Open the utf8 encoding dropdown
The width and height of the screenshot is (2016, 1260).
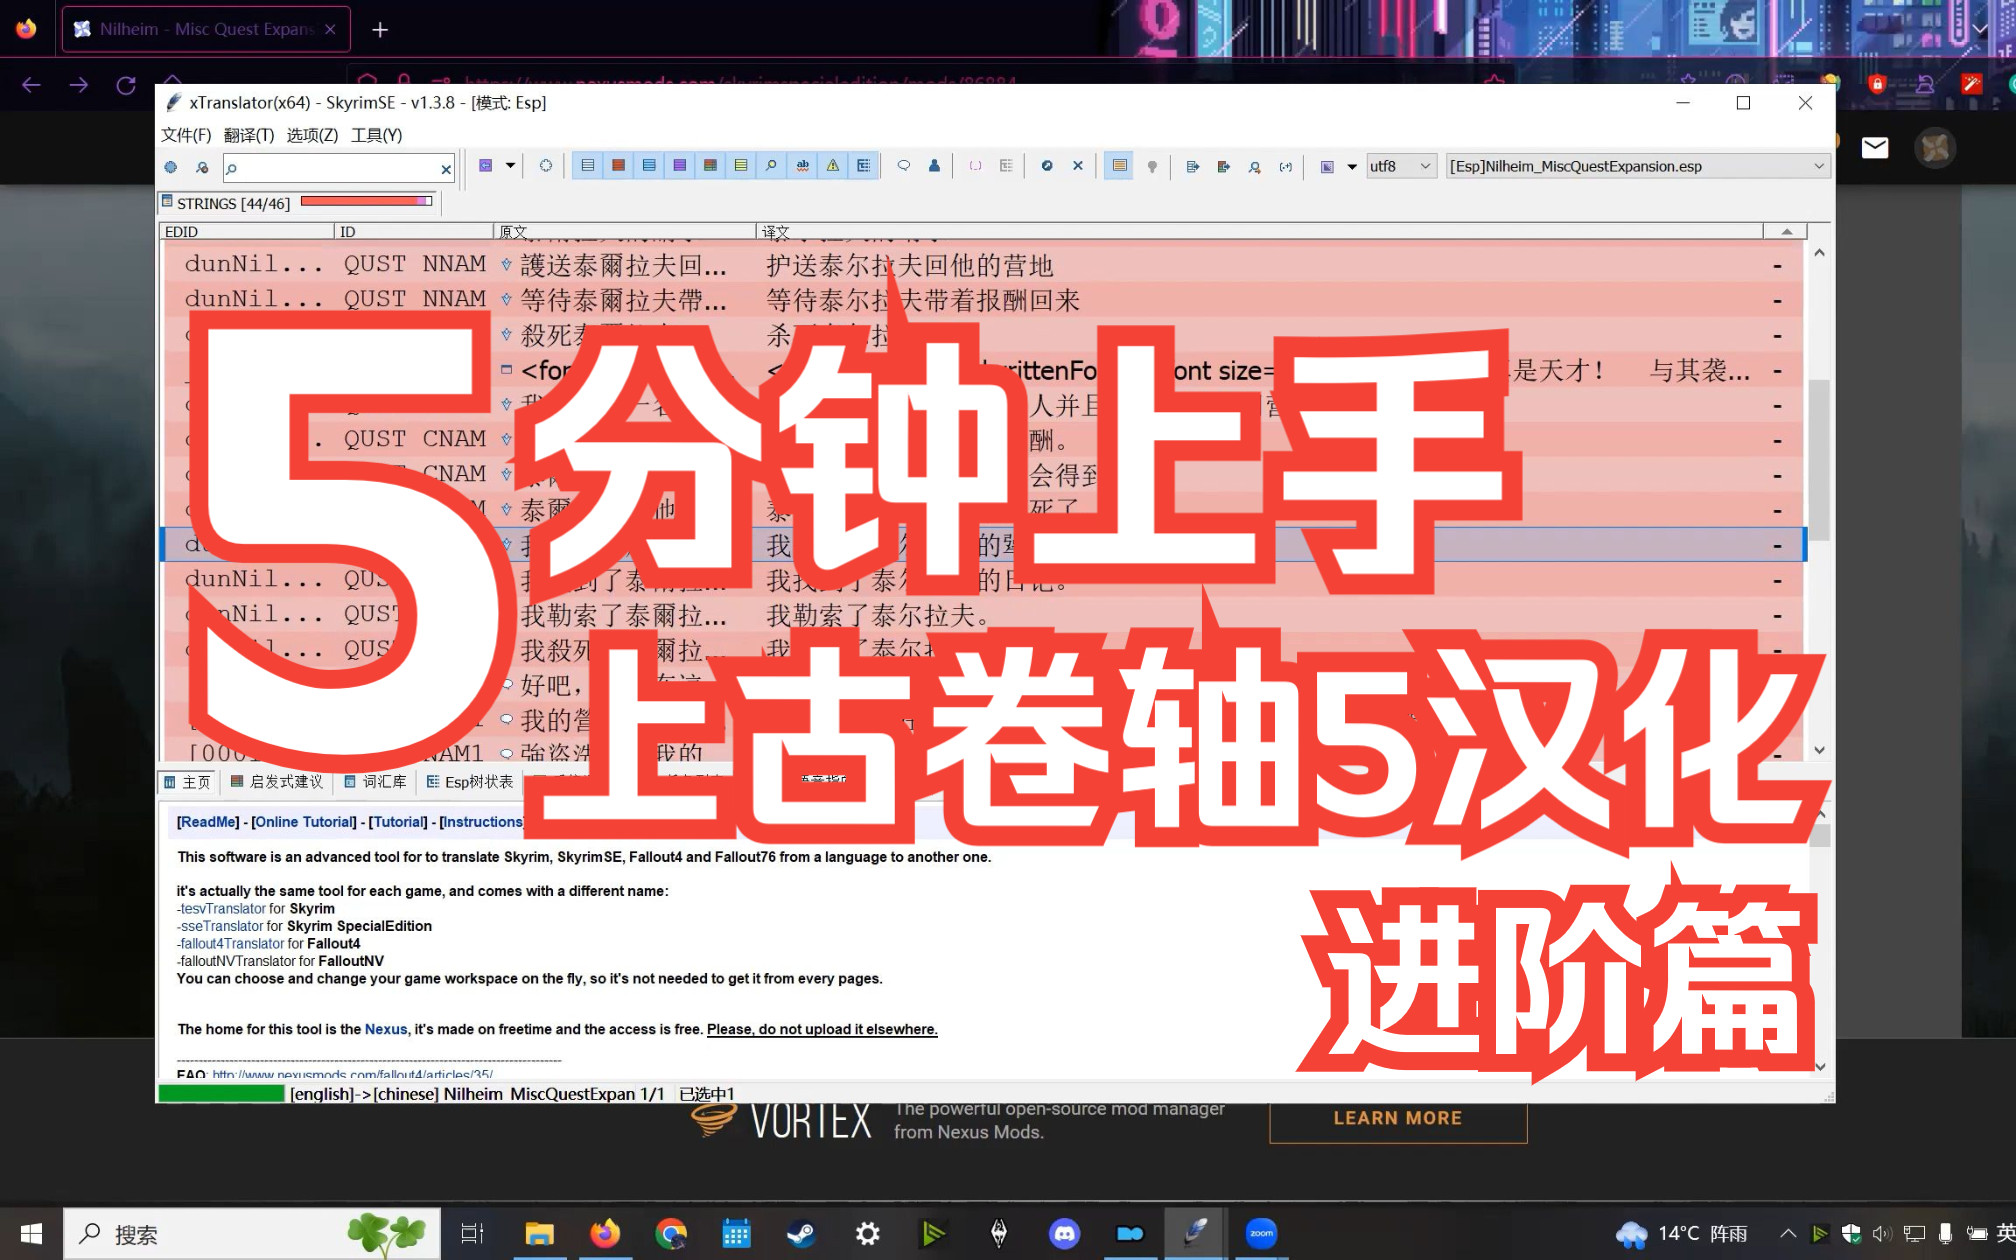tap(1401, 166)
